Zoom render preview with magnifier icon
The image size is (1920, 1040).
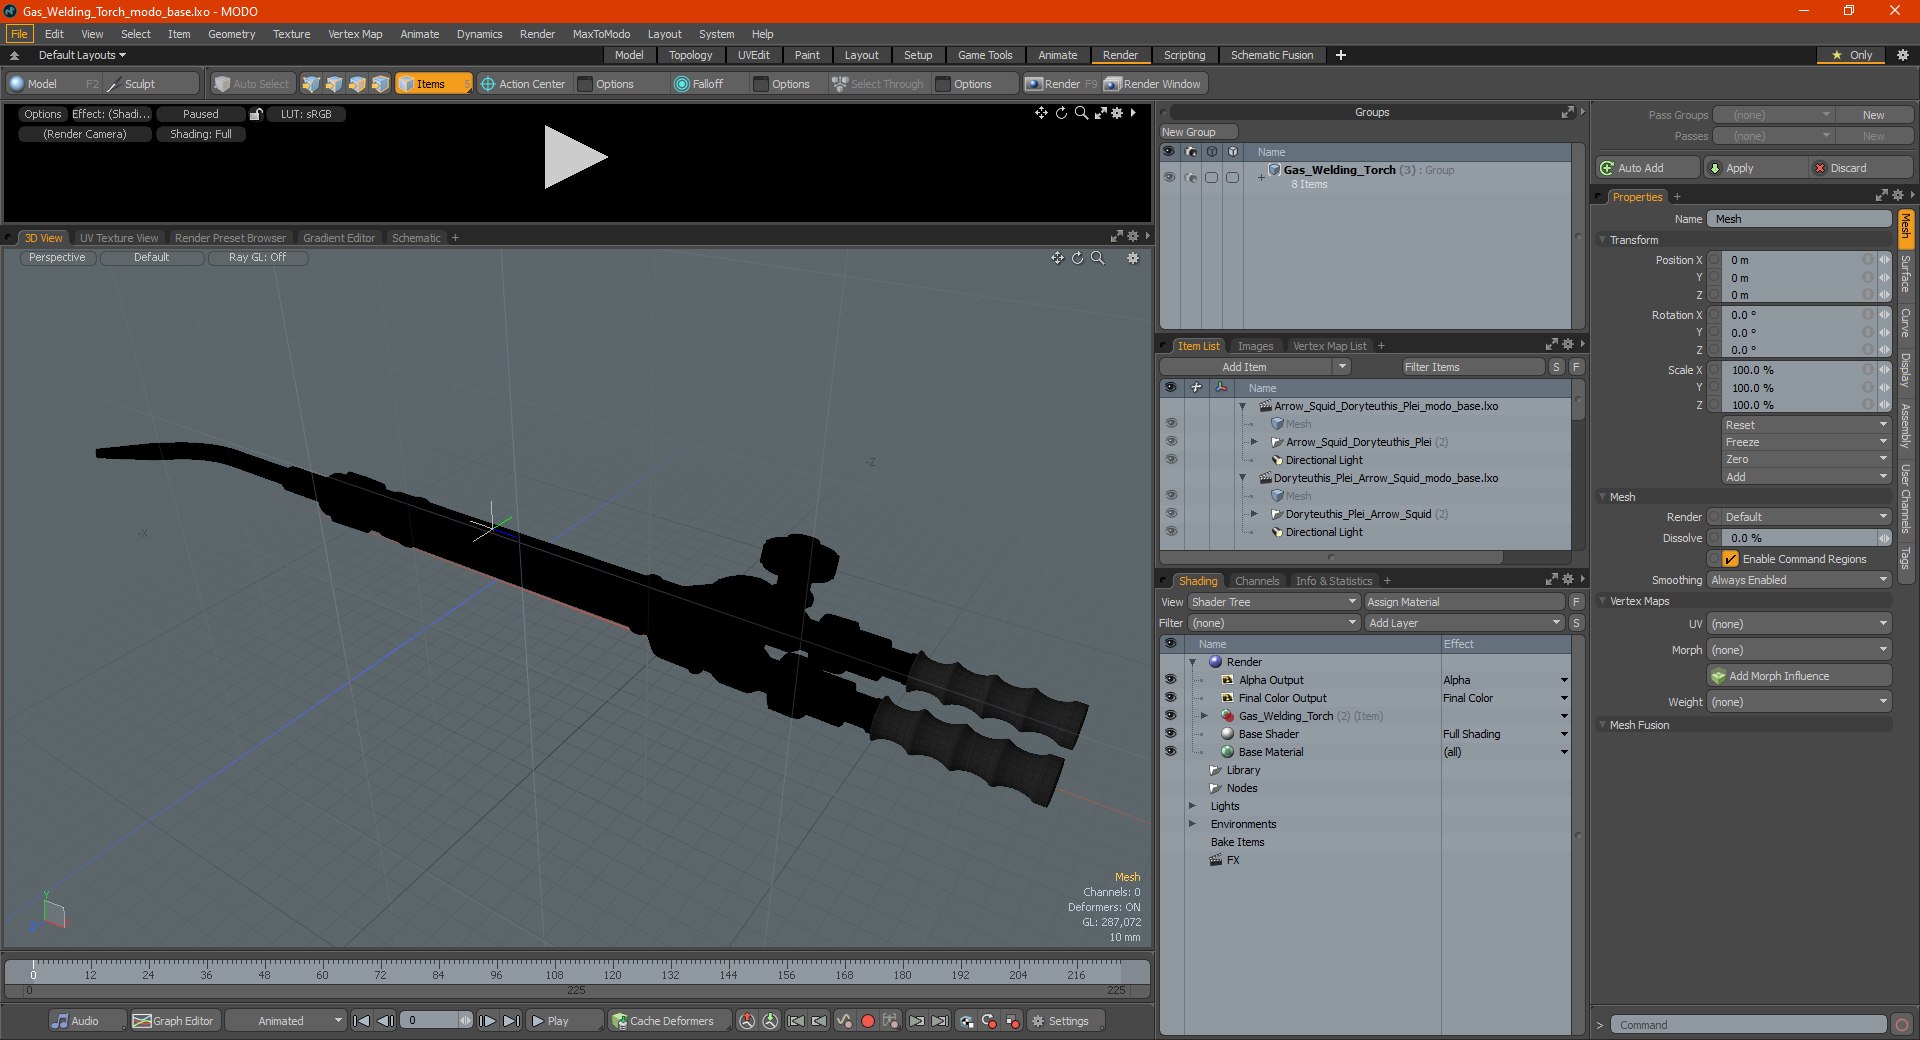pos(1081,113)
